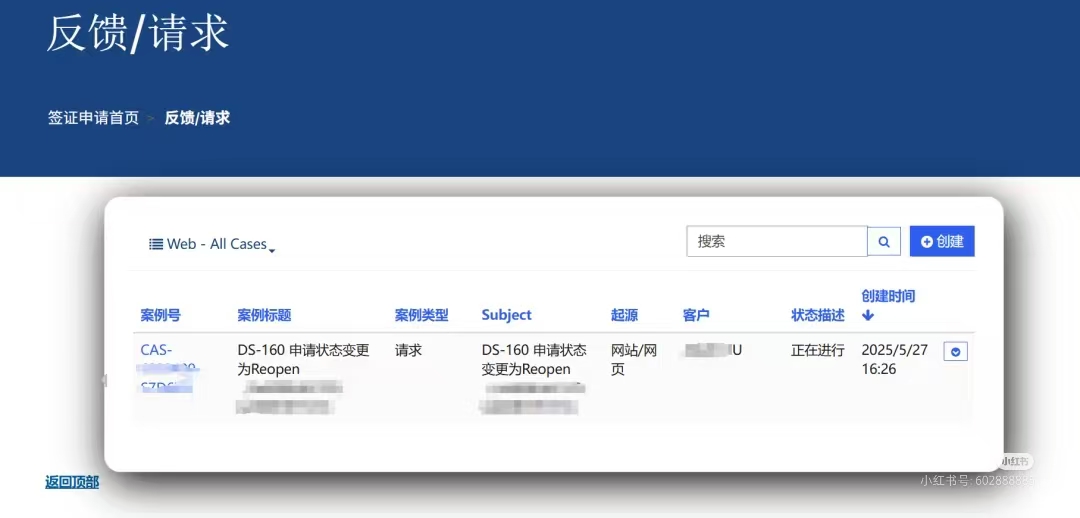Click the descending sort arrow under 创建时间
The width and height of the screenshot is (1080, 518).
pos(868,315)
